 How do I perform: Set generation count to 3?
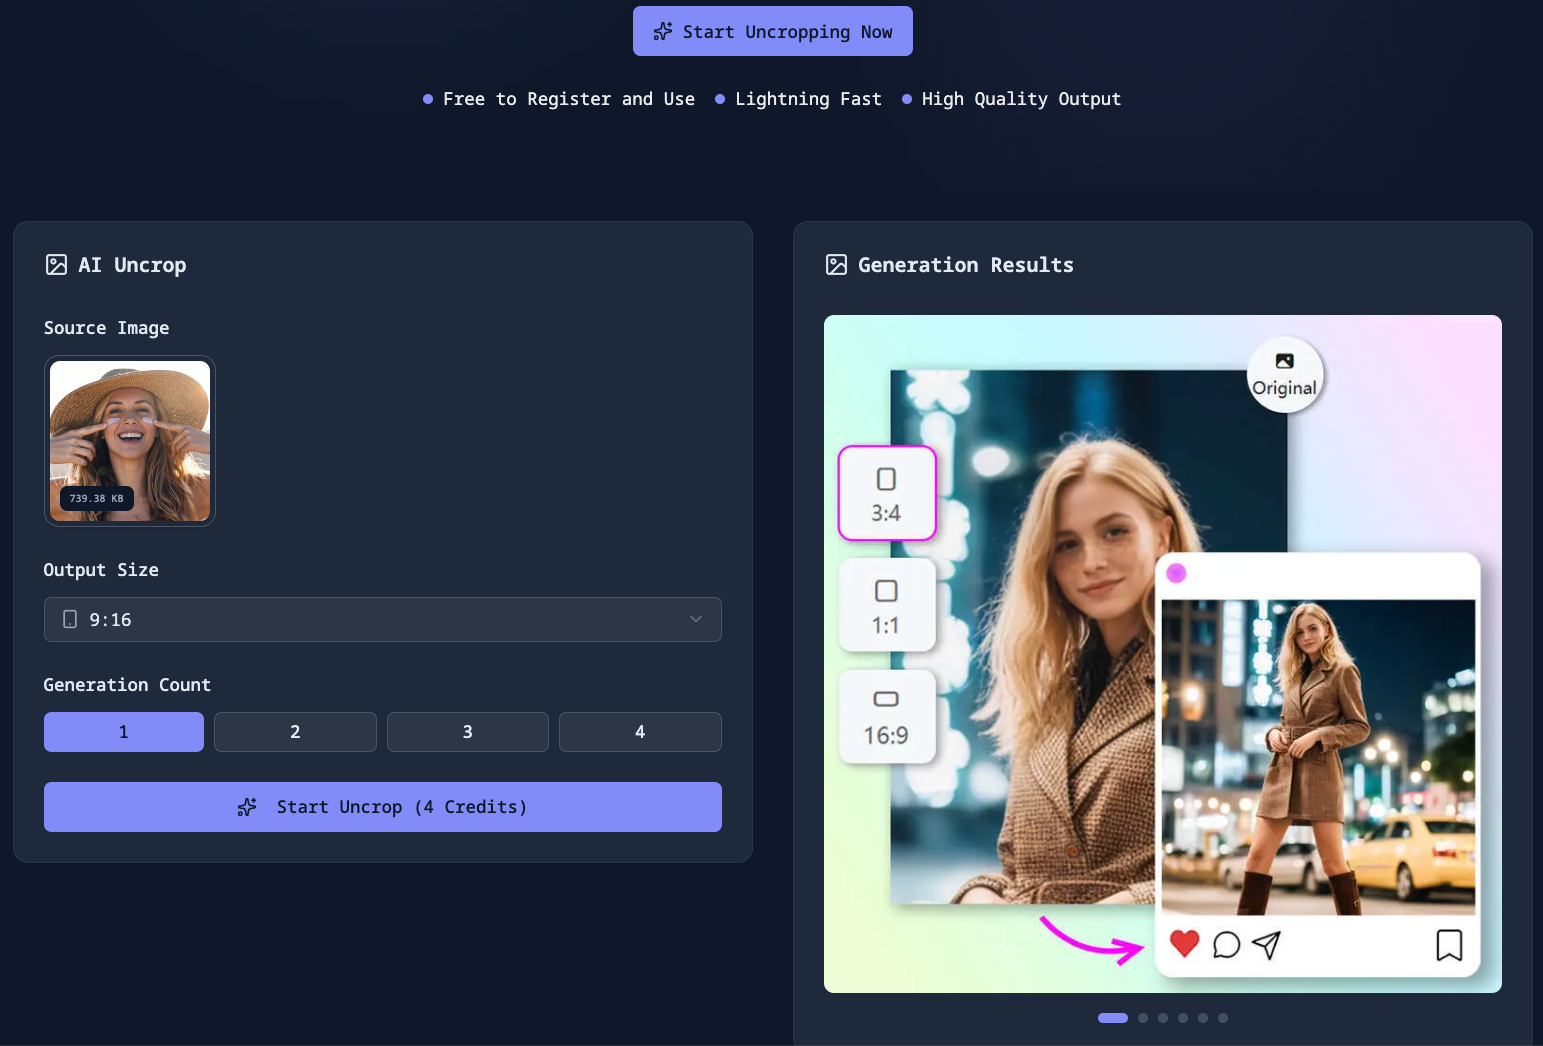point(467,732)
